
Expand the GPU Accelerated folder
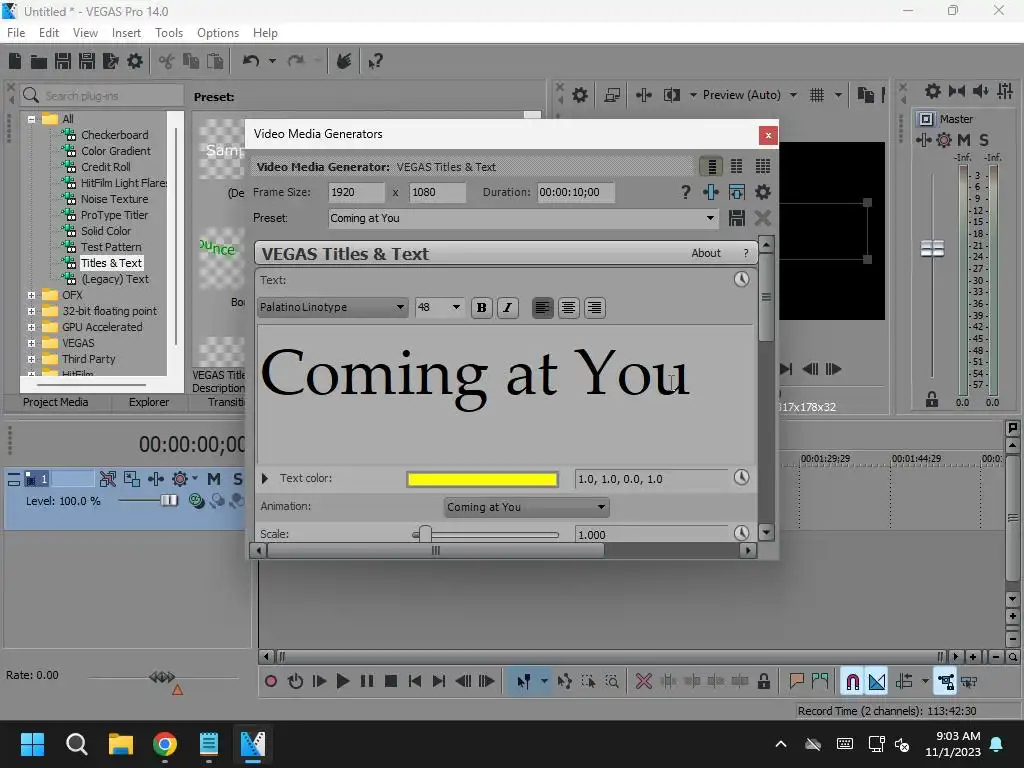click(31, 327)
